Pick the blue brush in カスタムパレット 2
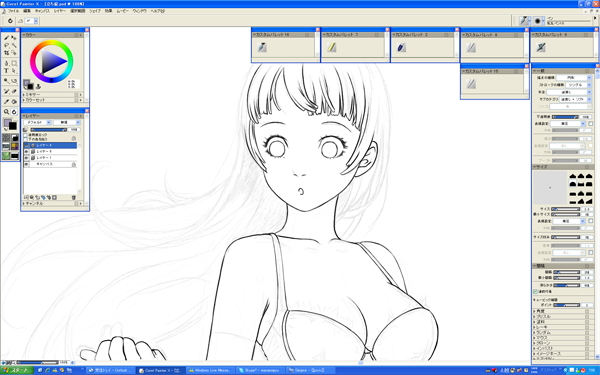 point(401,47)
